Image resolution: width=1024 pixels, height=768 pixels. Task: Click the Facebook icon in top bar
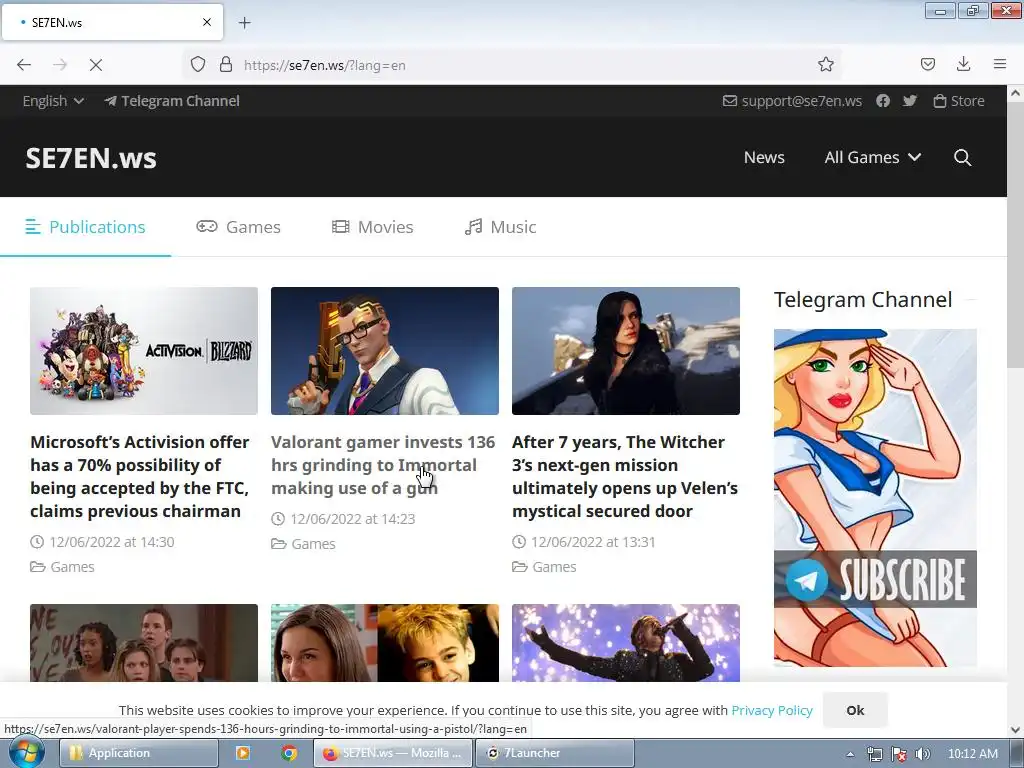point(883,101)
